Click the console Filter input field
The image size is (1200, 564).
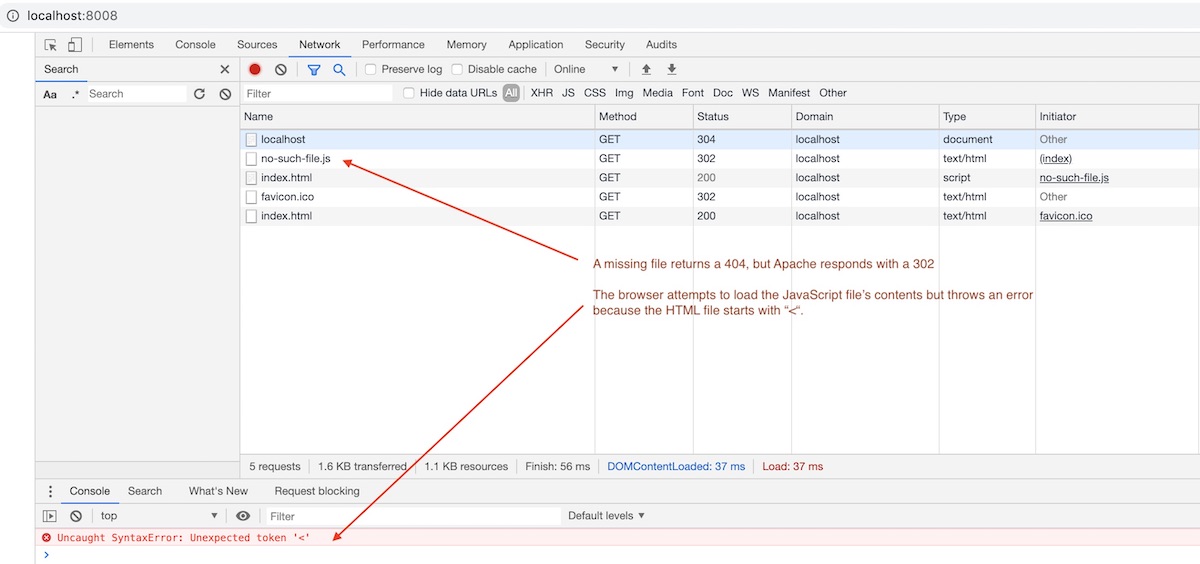pos(414,516)
